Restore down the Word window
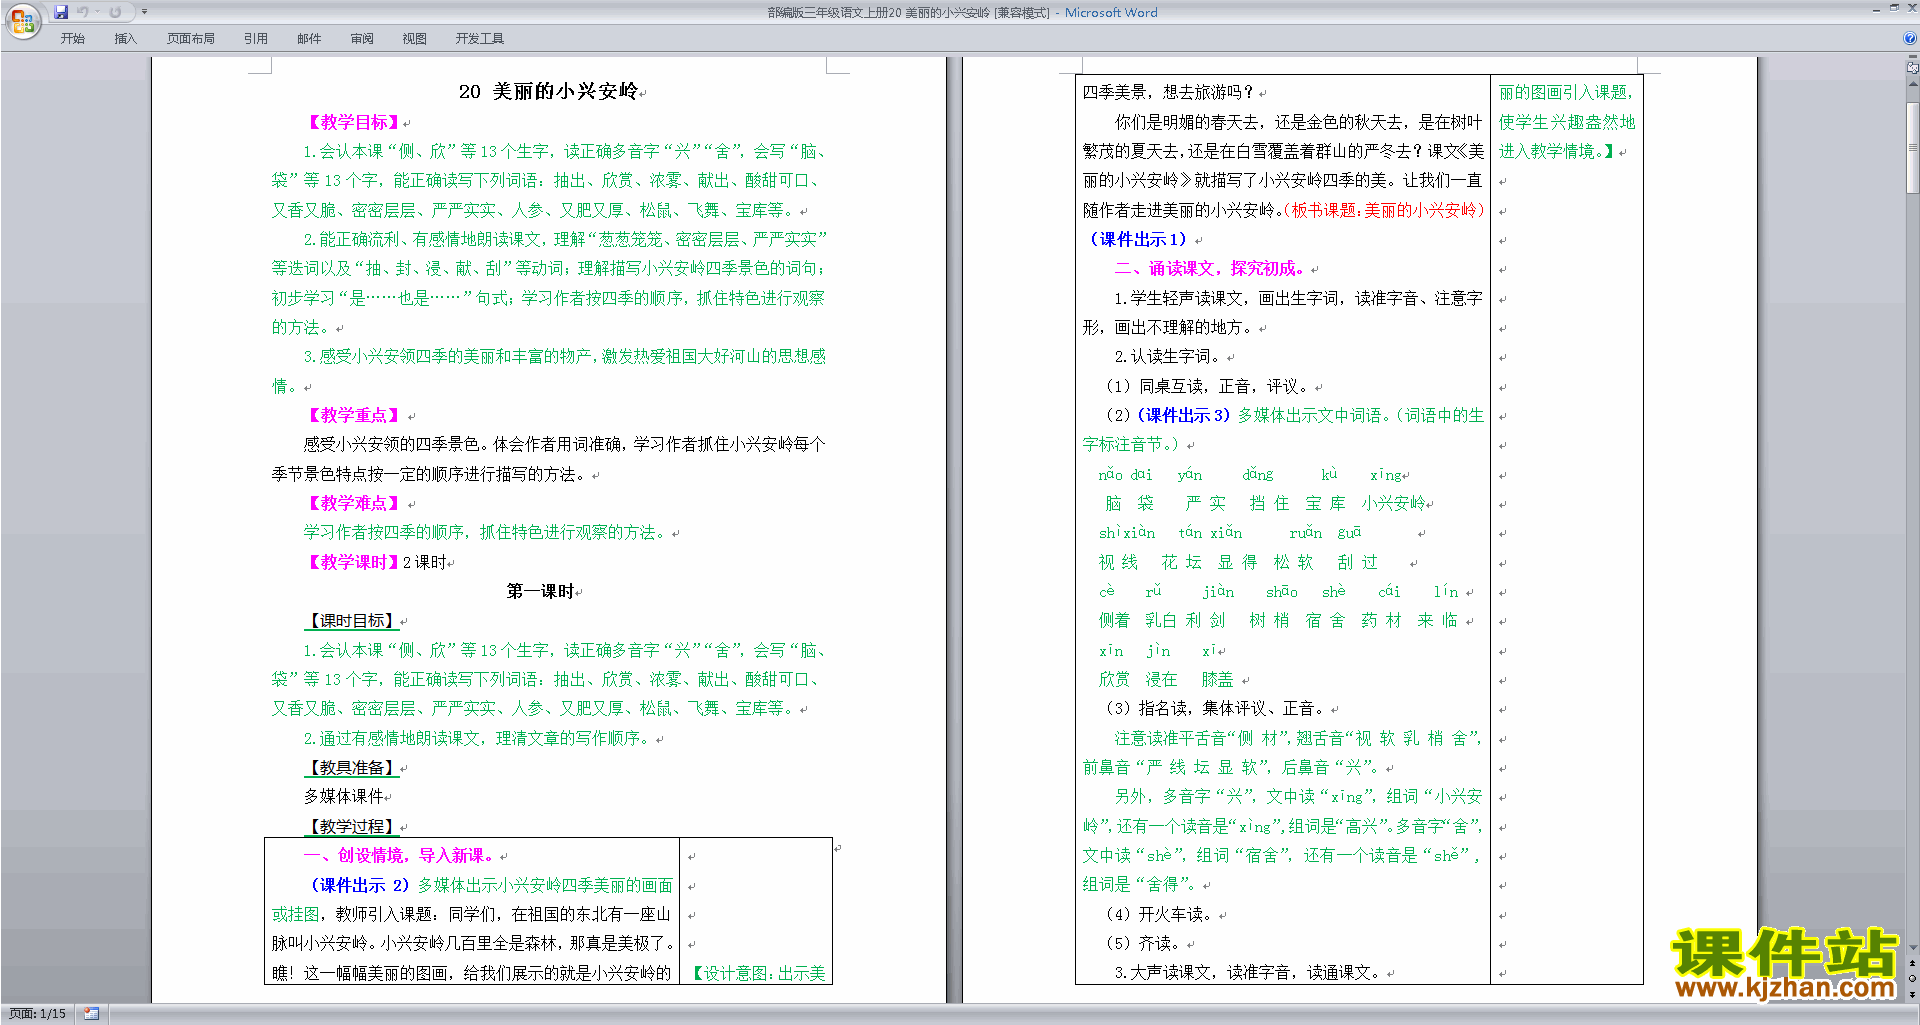The height and width of the screenshot is (1025, 1920). [x=1894, y=8]
